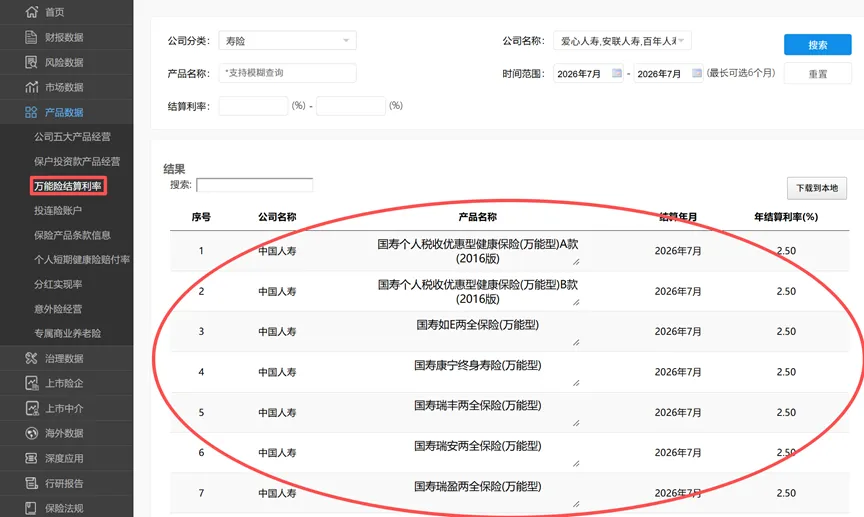Screen dimensions: 864x517
Task: Click the 产品数据 grid icon
Action: 31,112
